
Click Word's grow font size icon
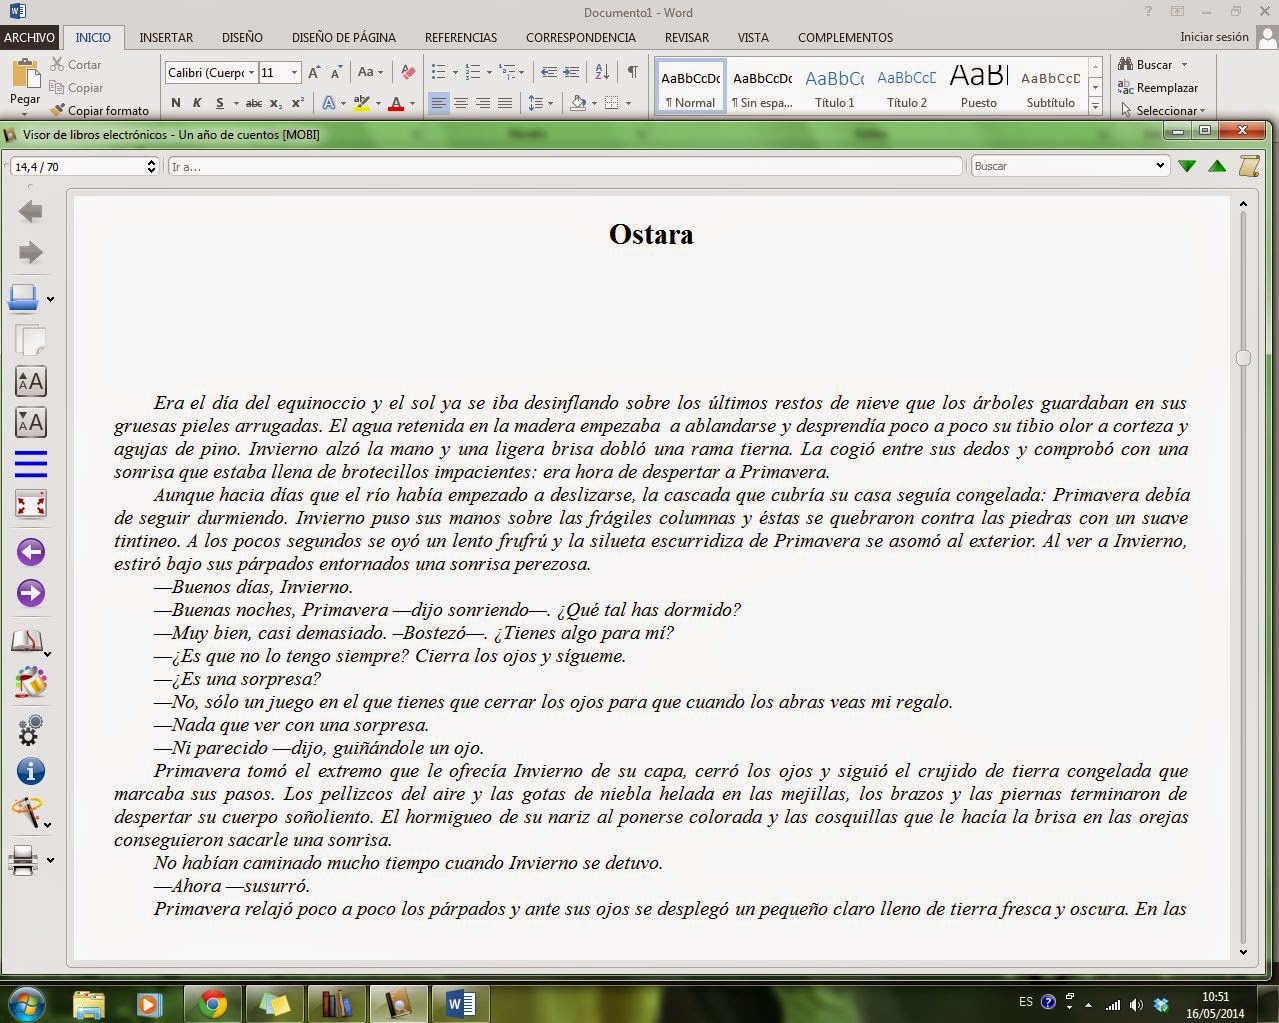pyautogui.click(x=314, y=72)
